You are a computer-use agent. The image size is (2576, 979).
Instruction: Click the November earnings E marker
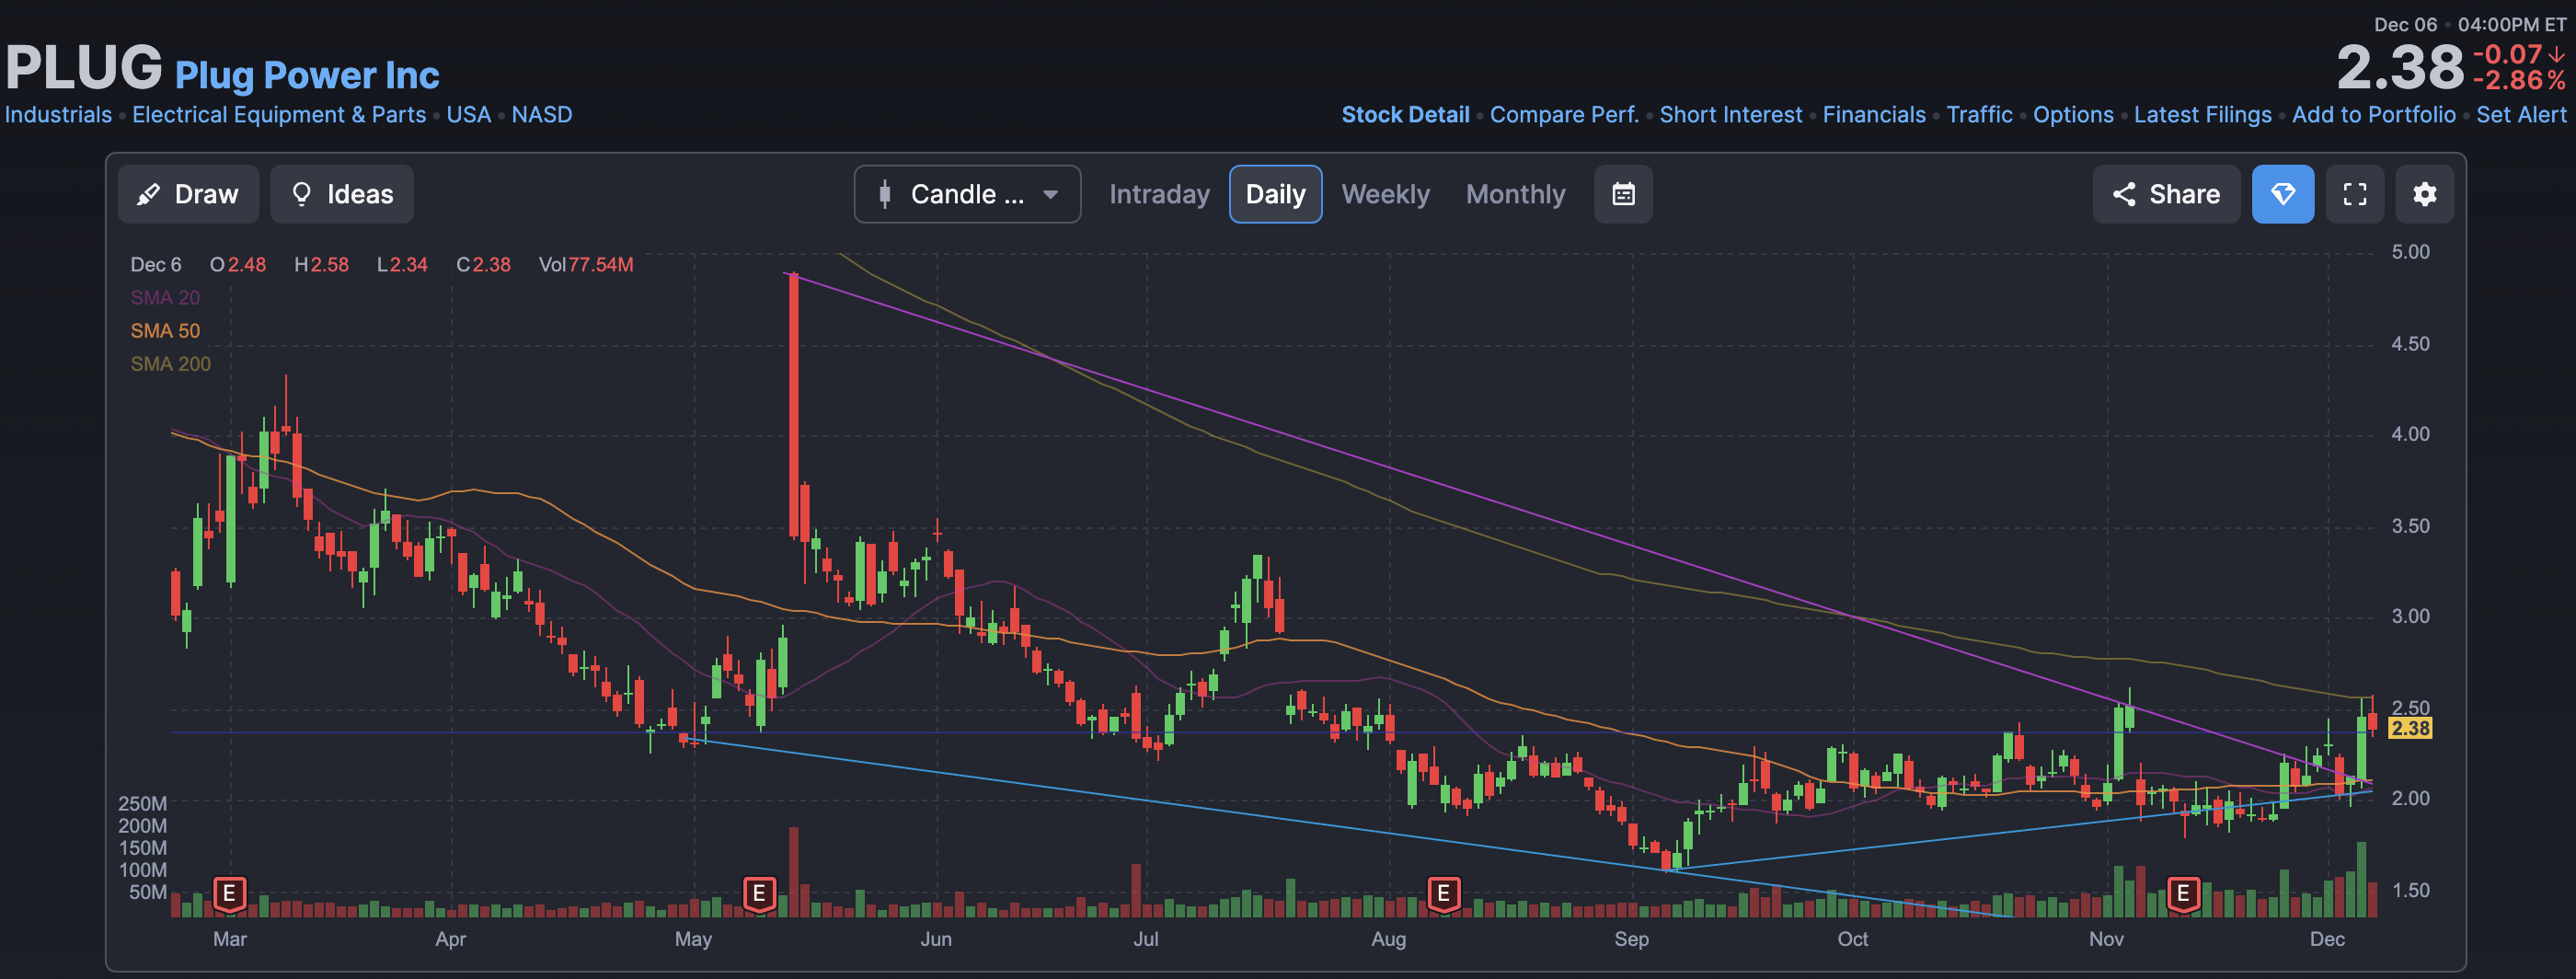(x=2183, y=893)
